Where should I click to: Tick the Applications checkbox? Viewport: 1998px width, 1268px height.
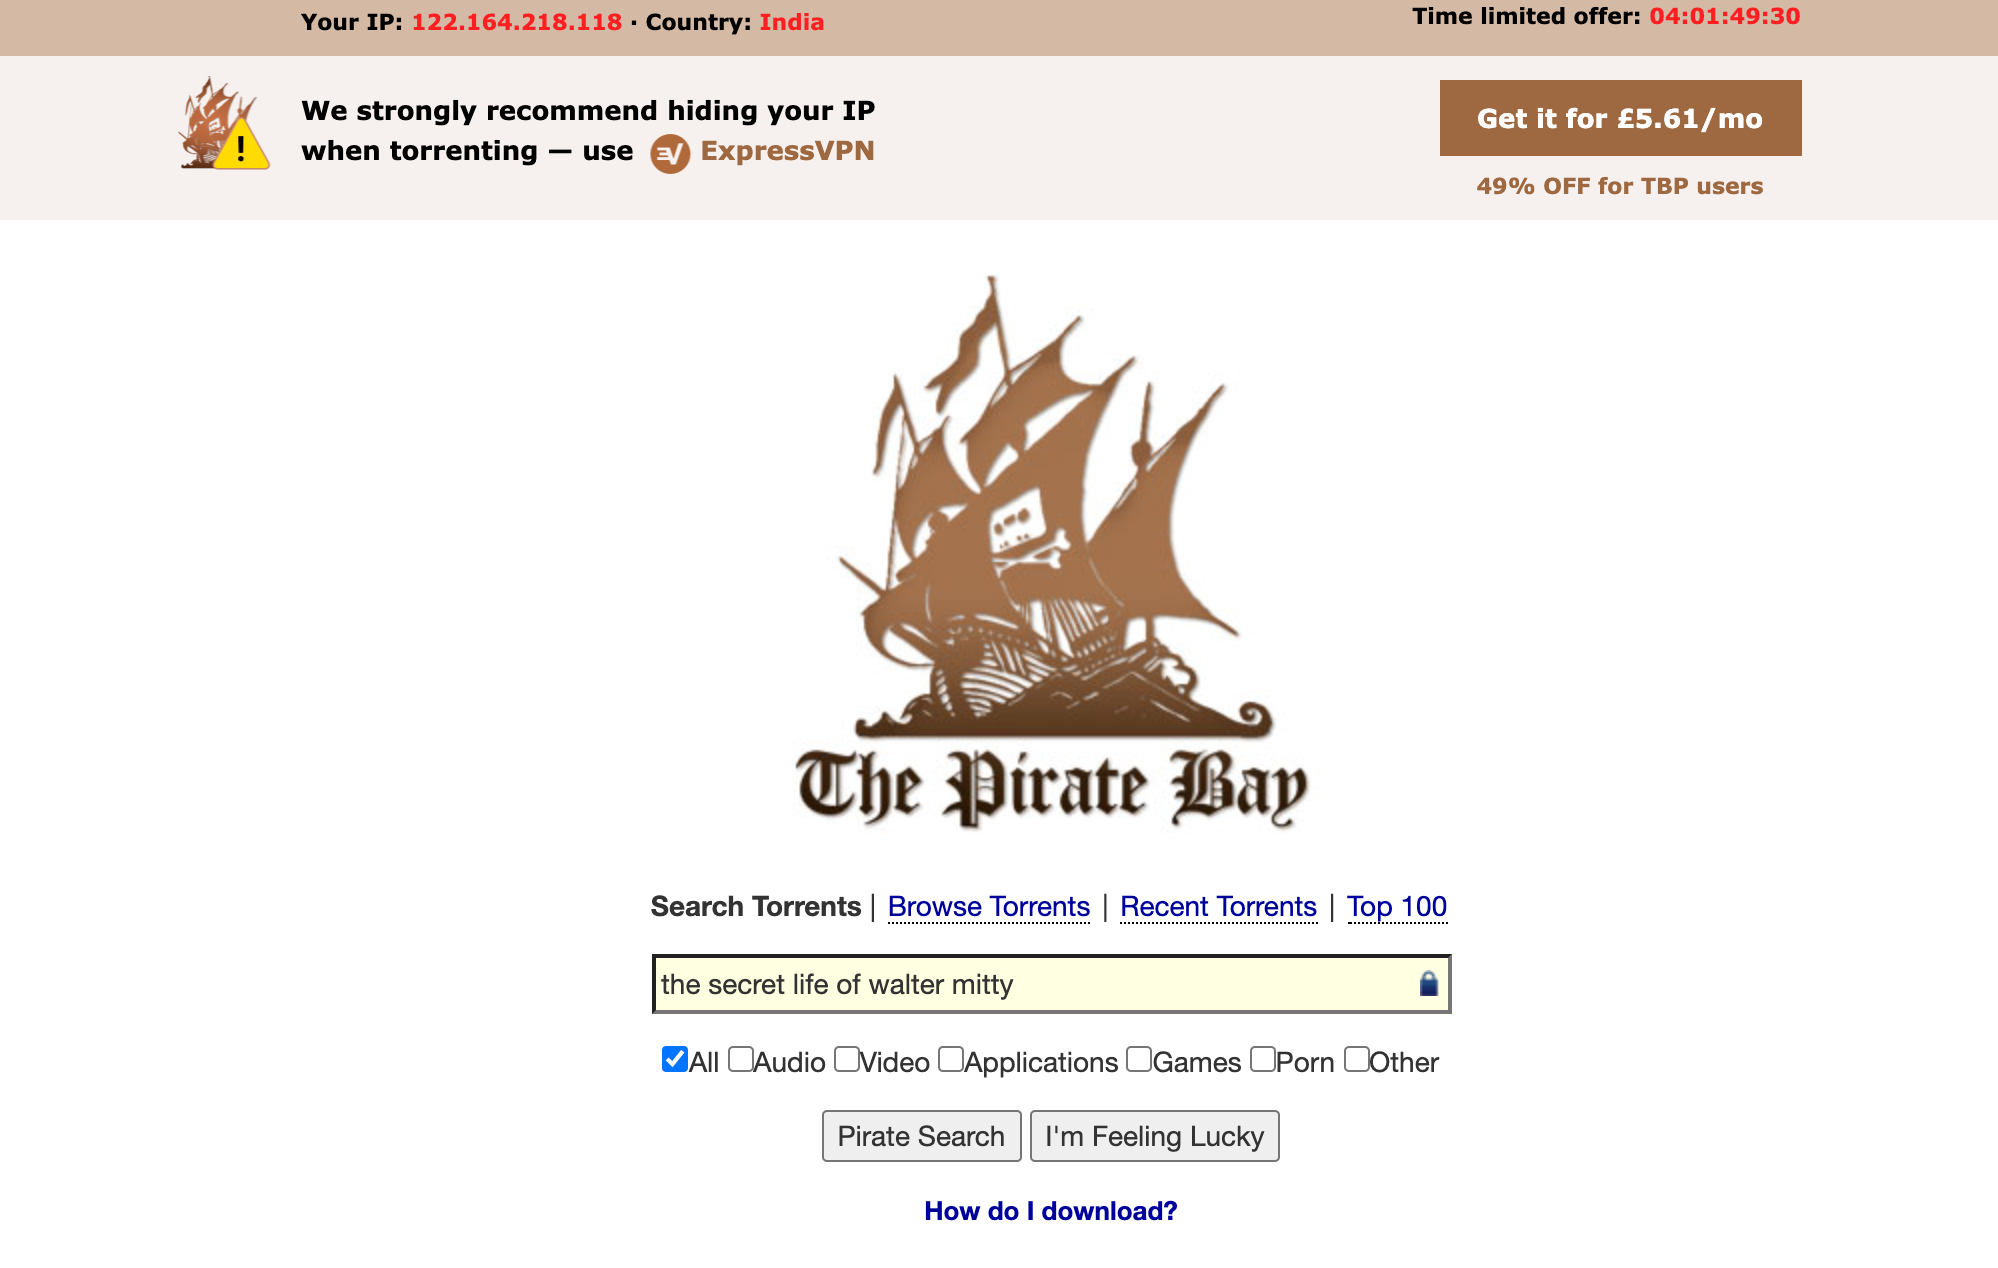pos(950,1059)
